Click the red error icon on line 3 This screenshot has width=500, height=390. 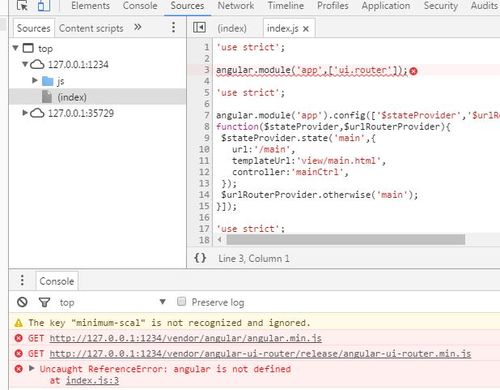click(413, 71)
